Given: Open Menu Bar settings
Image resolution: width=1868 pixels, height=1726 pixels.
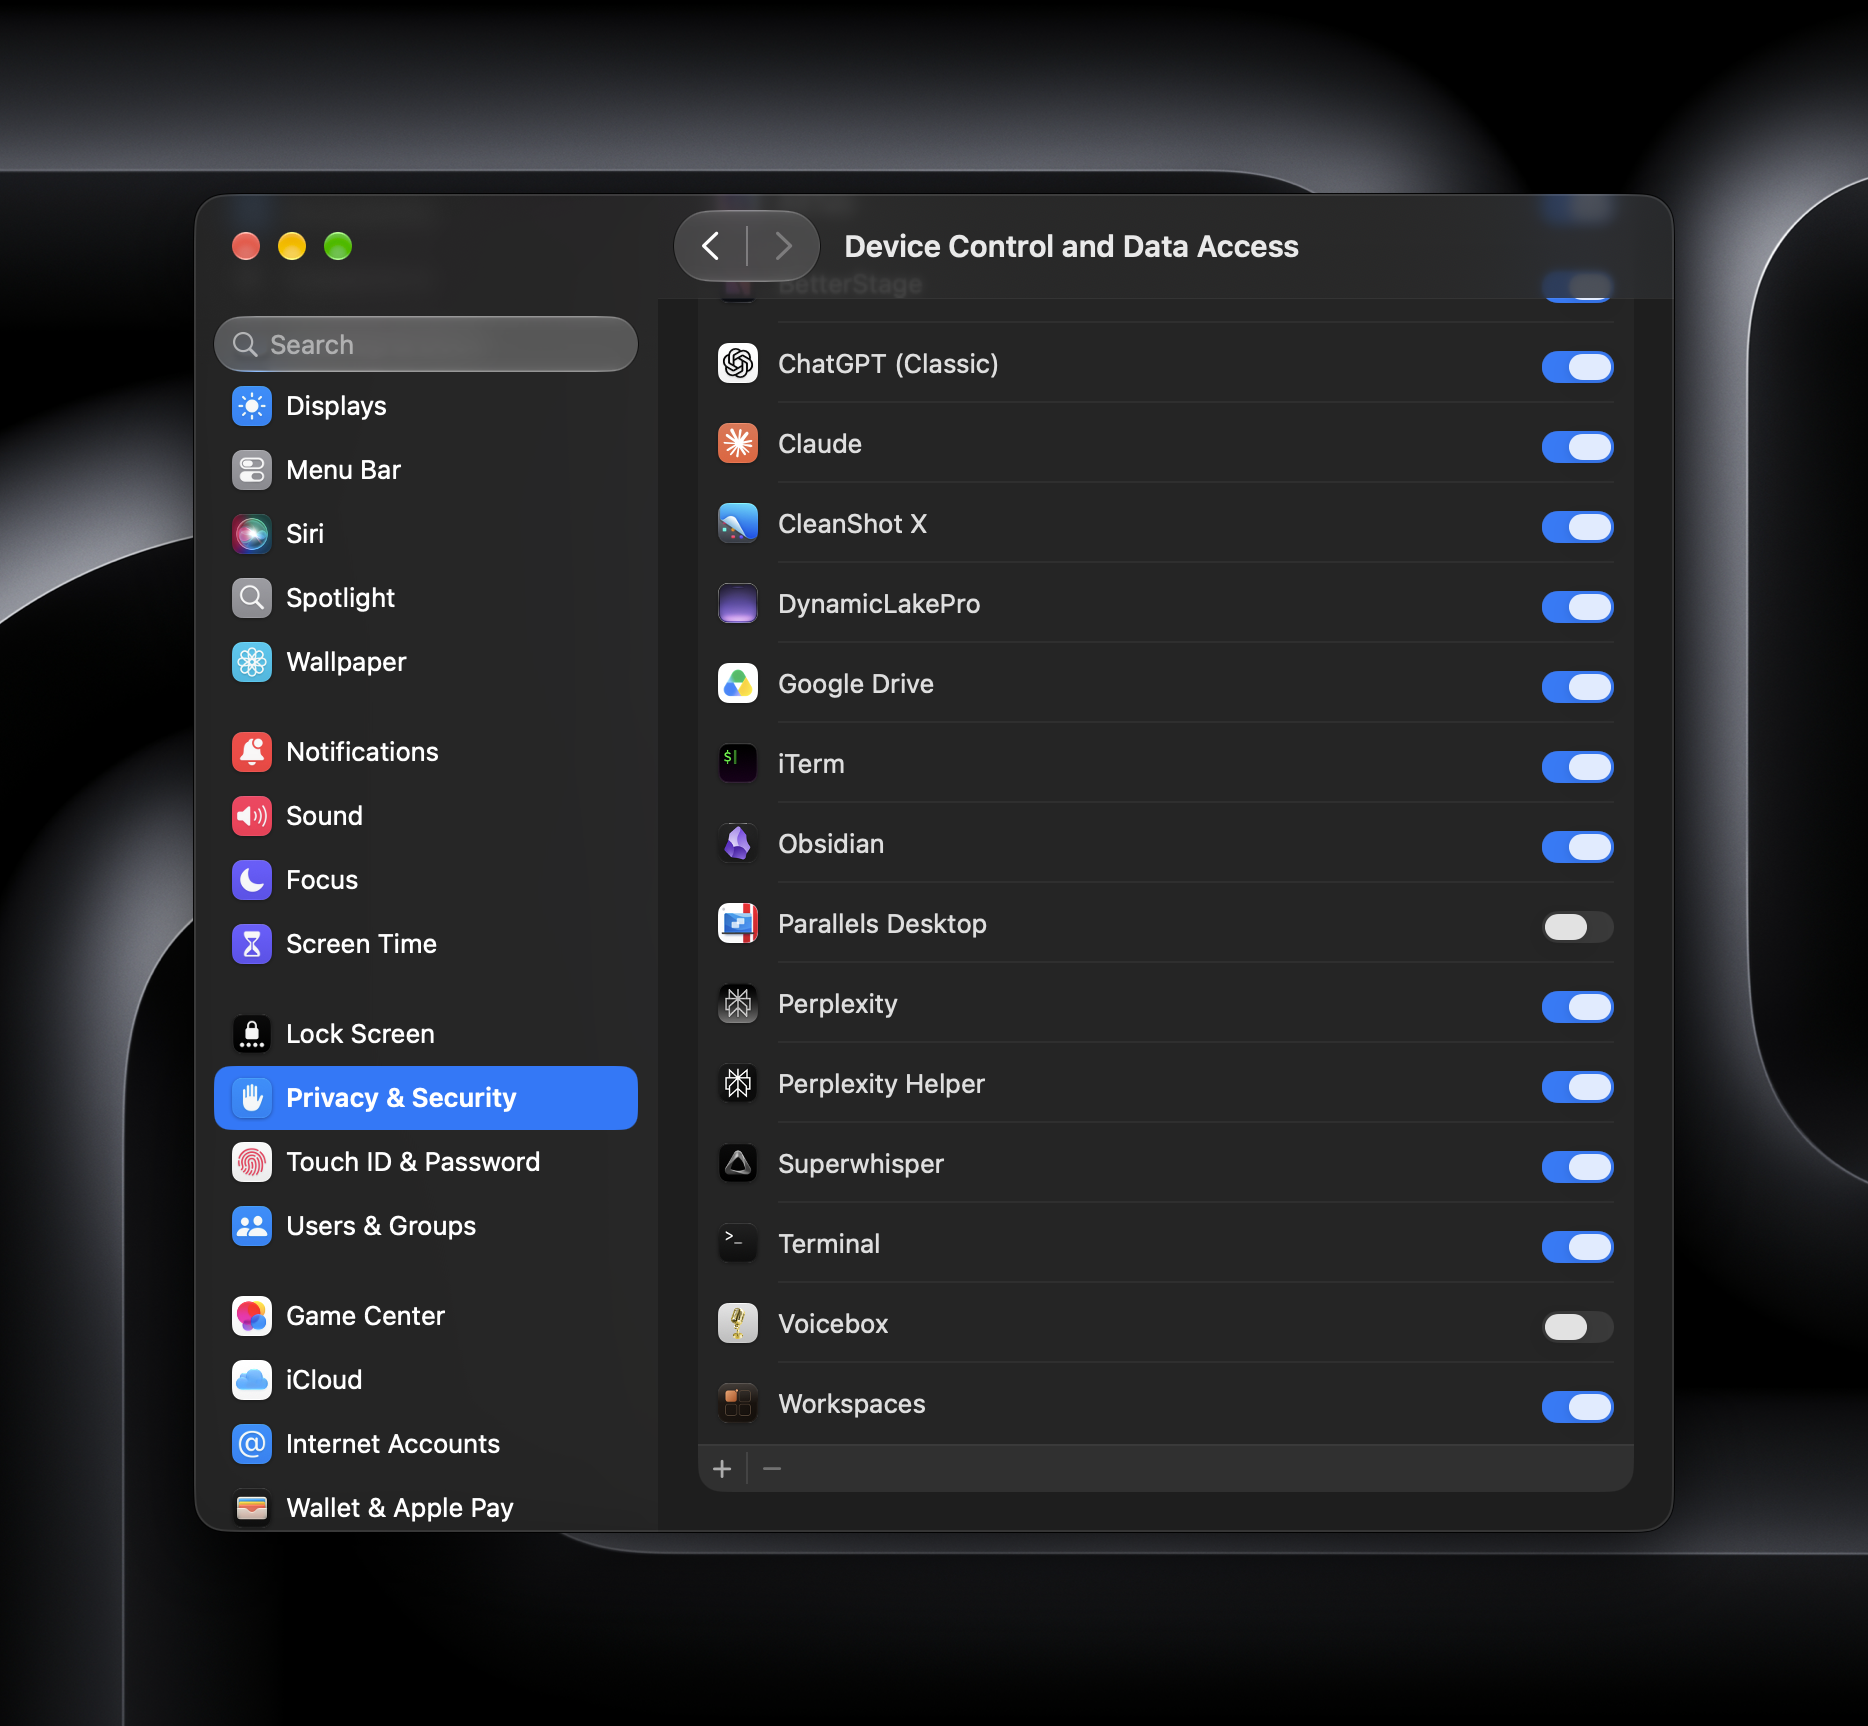Looking at the screenshot, I should [426, 470].
